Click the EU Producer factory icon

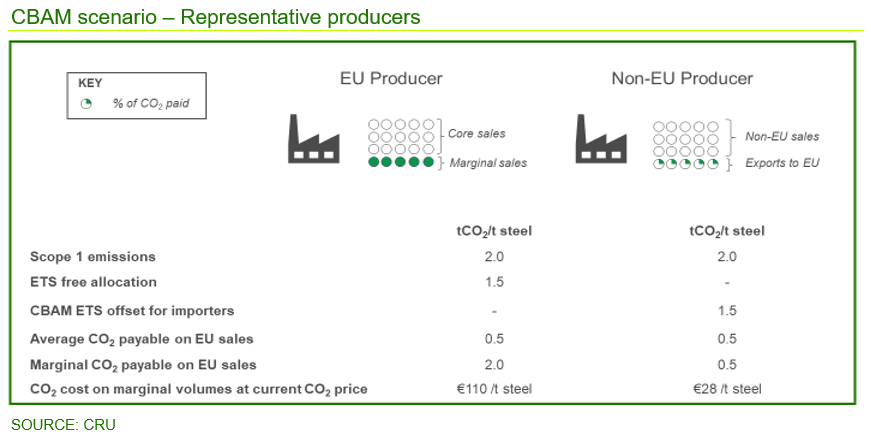pyautogui.click(x=312, y=139)
